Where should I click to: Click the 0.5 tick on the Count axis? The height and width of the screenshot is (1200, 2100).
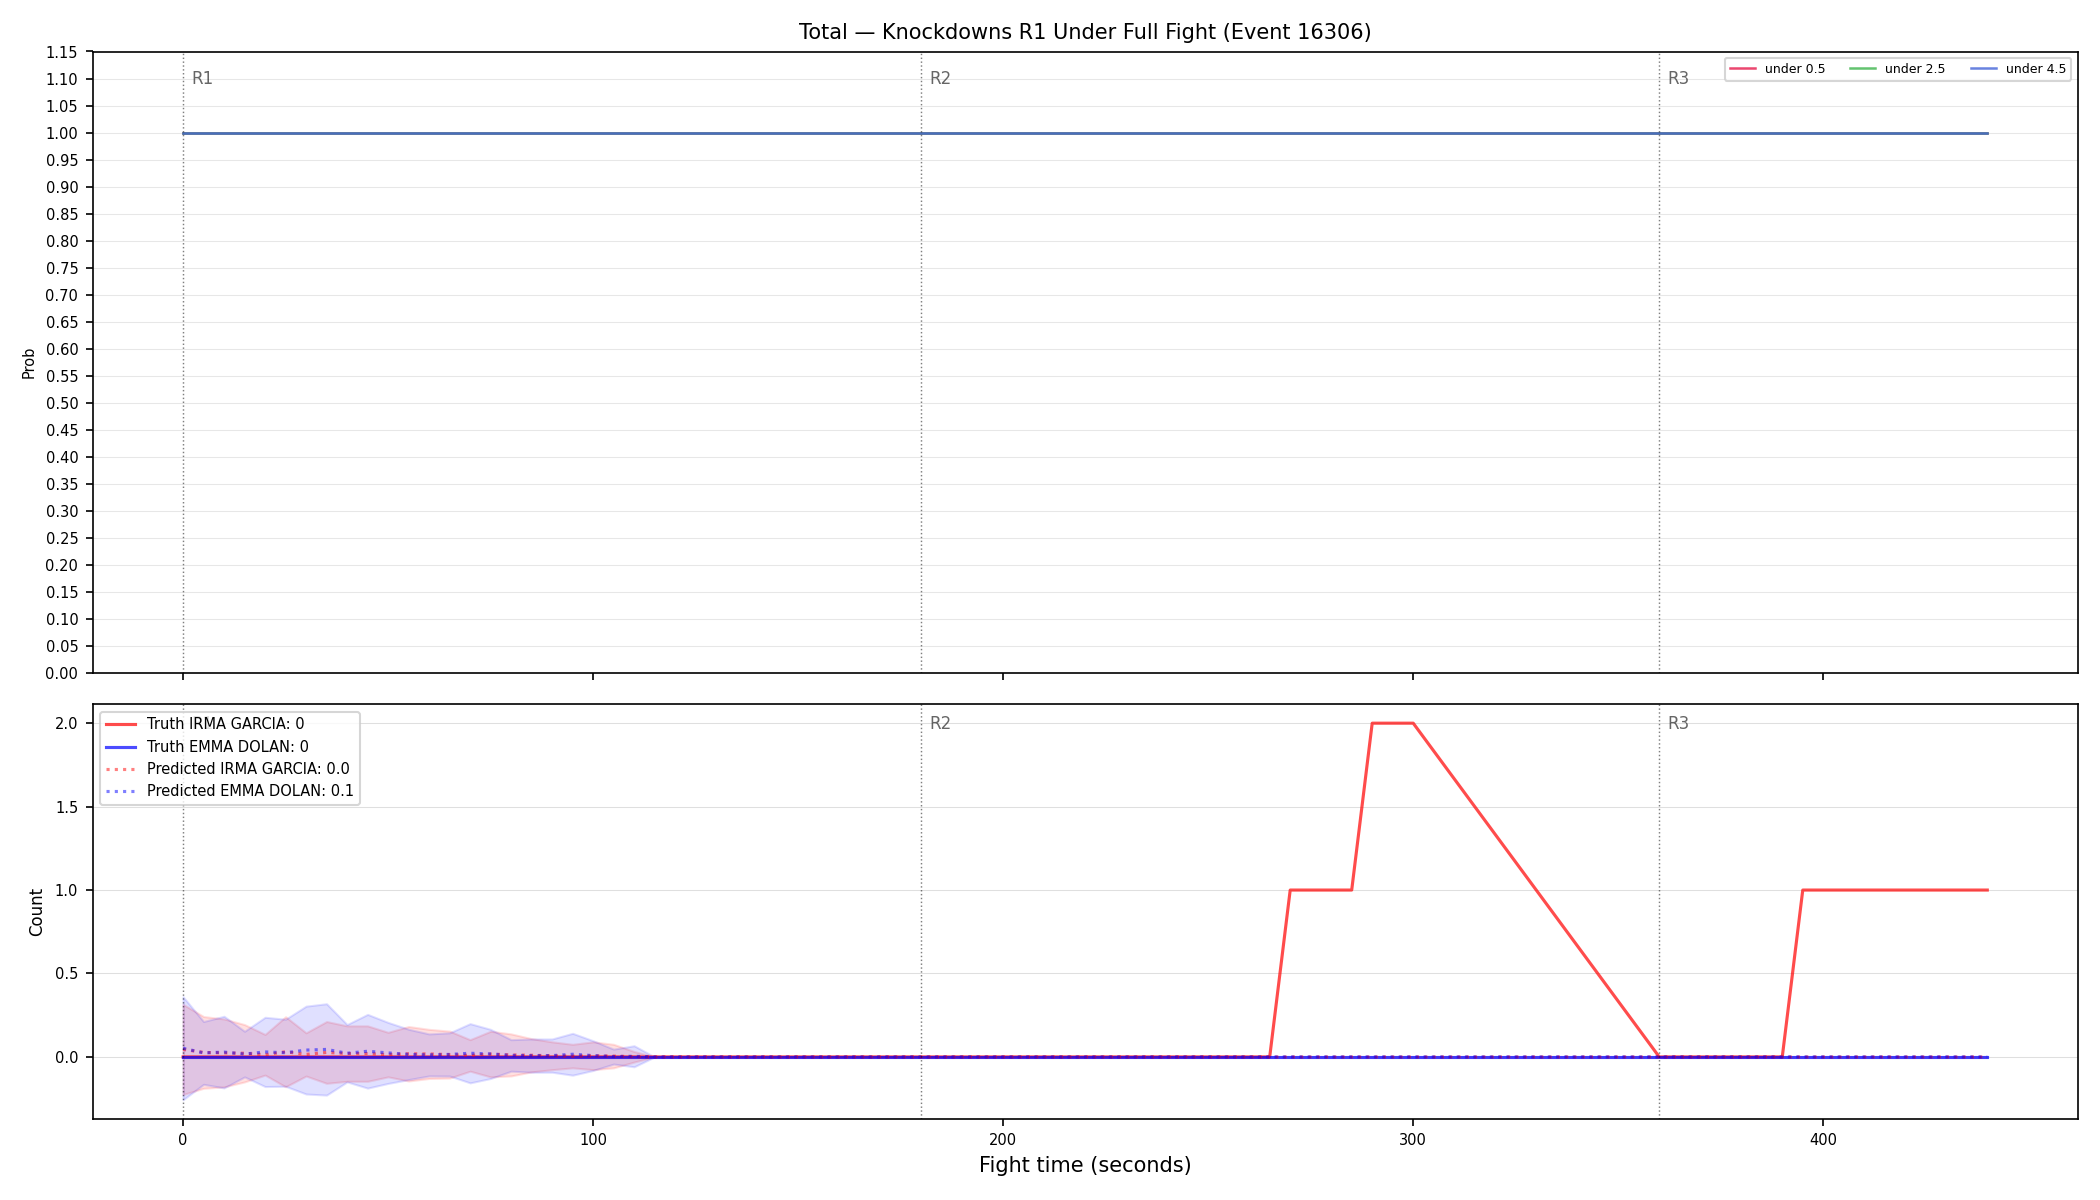(x=67, y=974)
